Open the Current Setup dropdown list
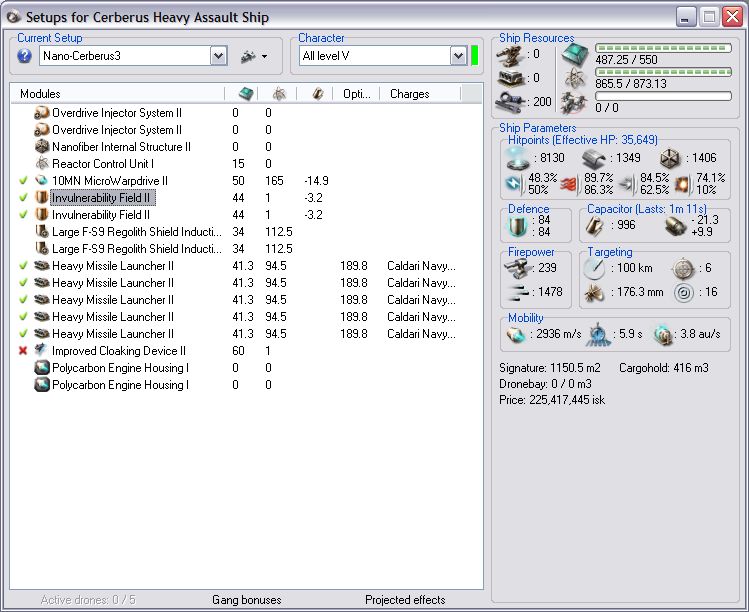The image size is (749, 612). coord(219,56)
